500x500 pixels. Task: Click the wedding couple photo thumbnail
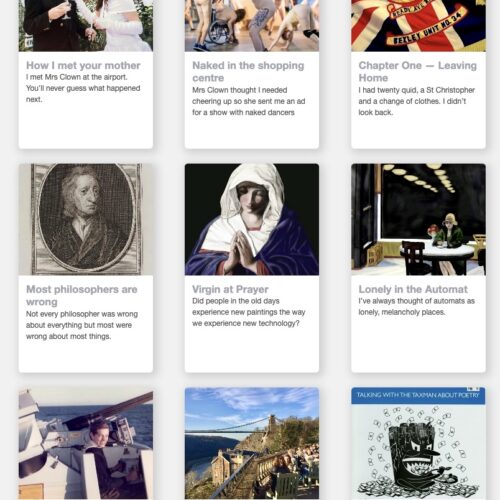tap(86, 26)
